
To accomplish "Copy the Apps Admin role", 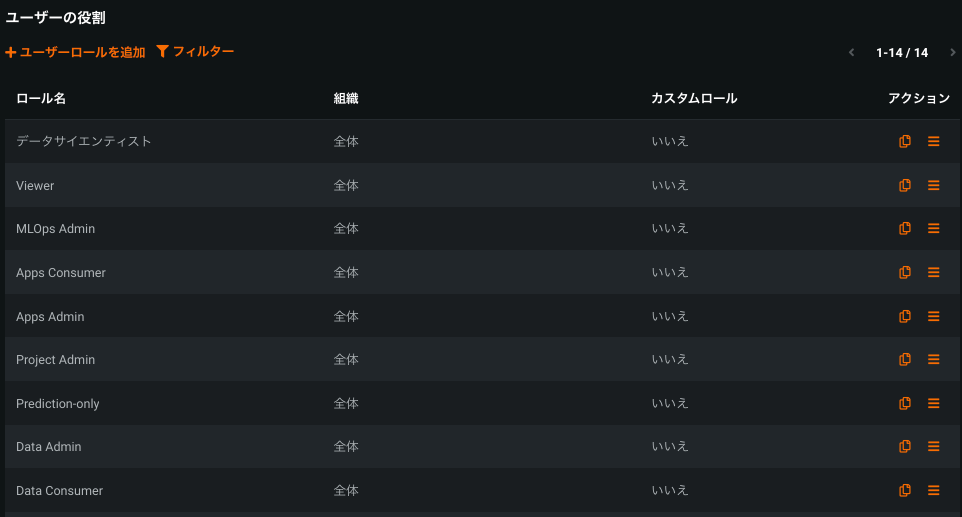I will pyautogui.click(x=905, y=316).
